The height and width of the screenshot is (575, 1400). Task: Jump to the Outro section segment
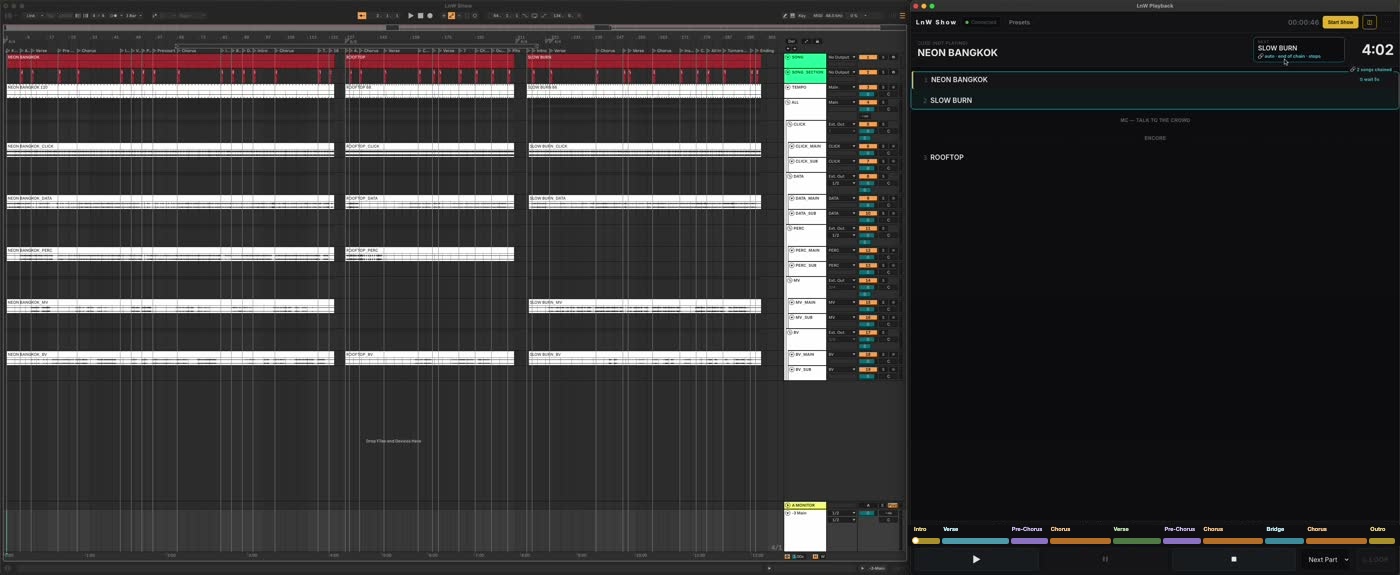tap(1382, 541)
